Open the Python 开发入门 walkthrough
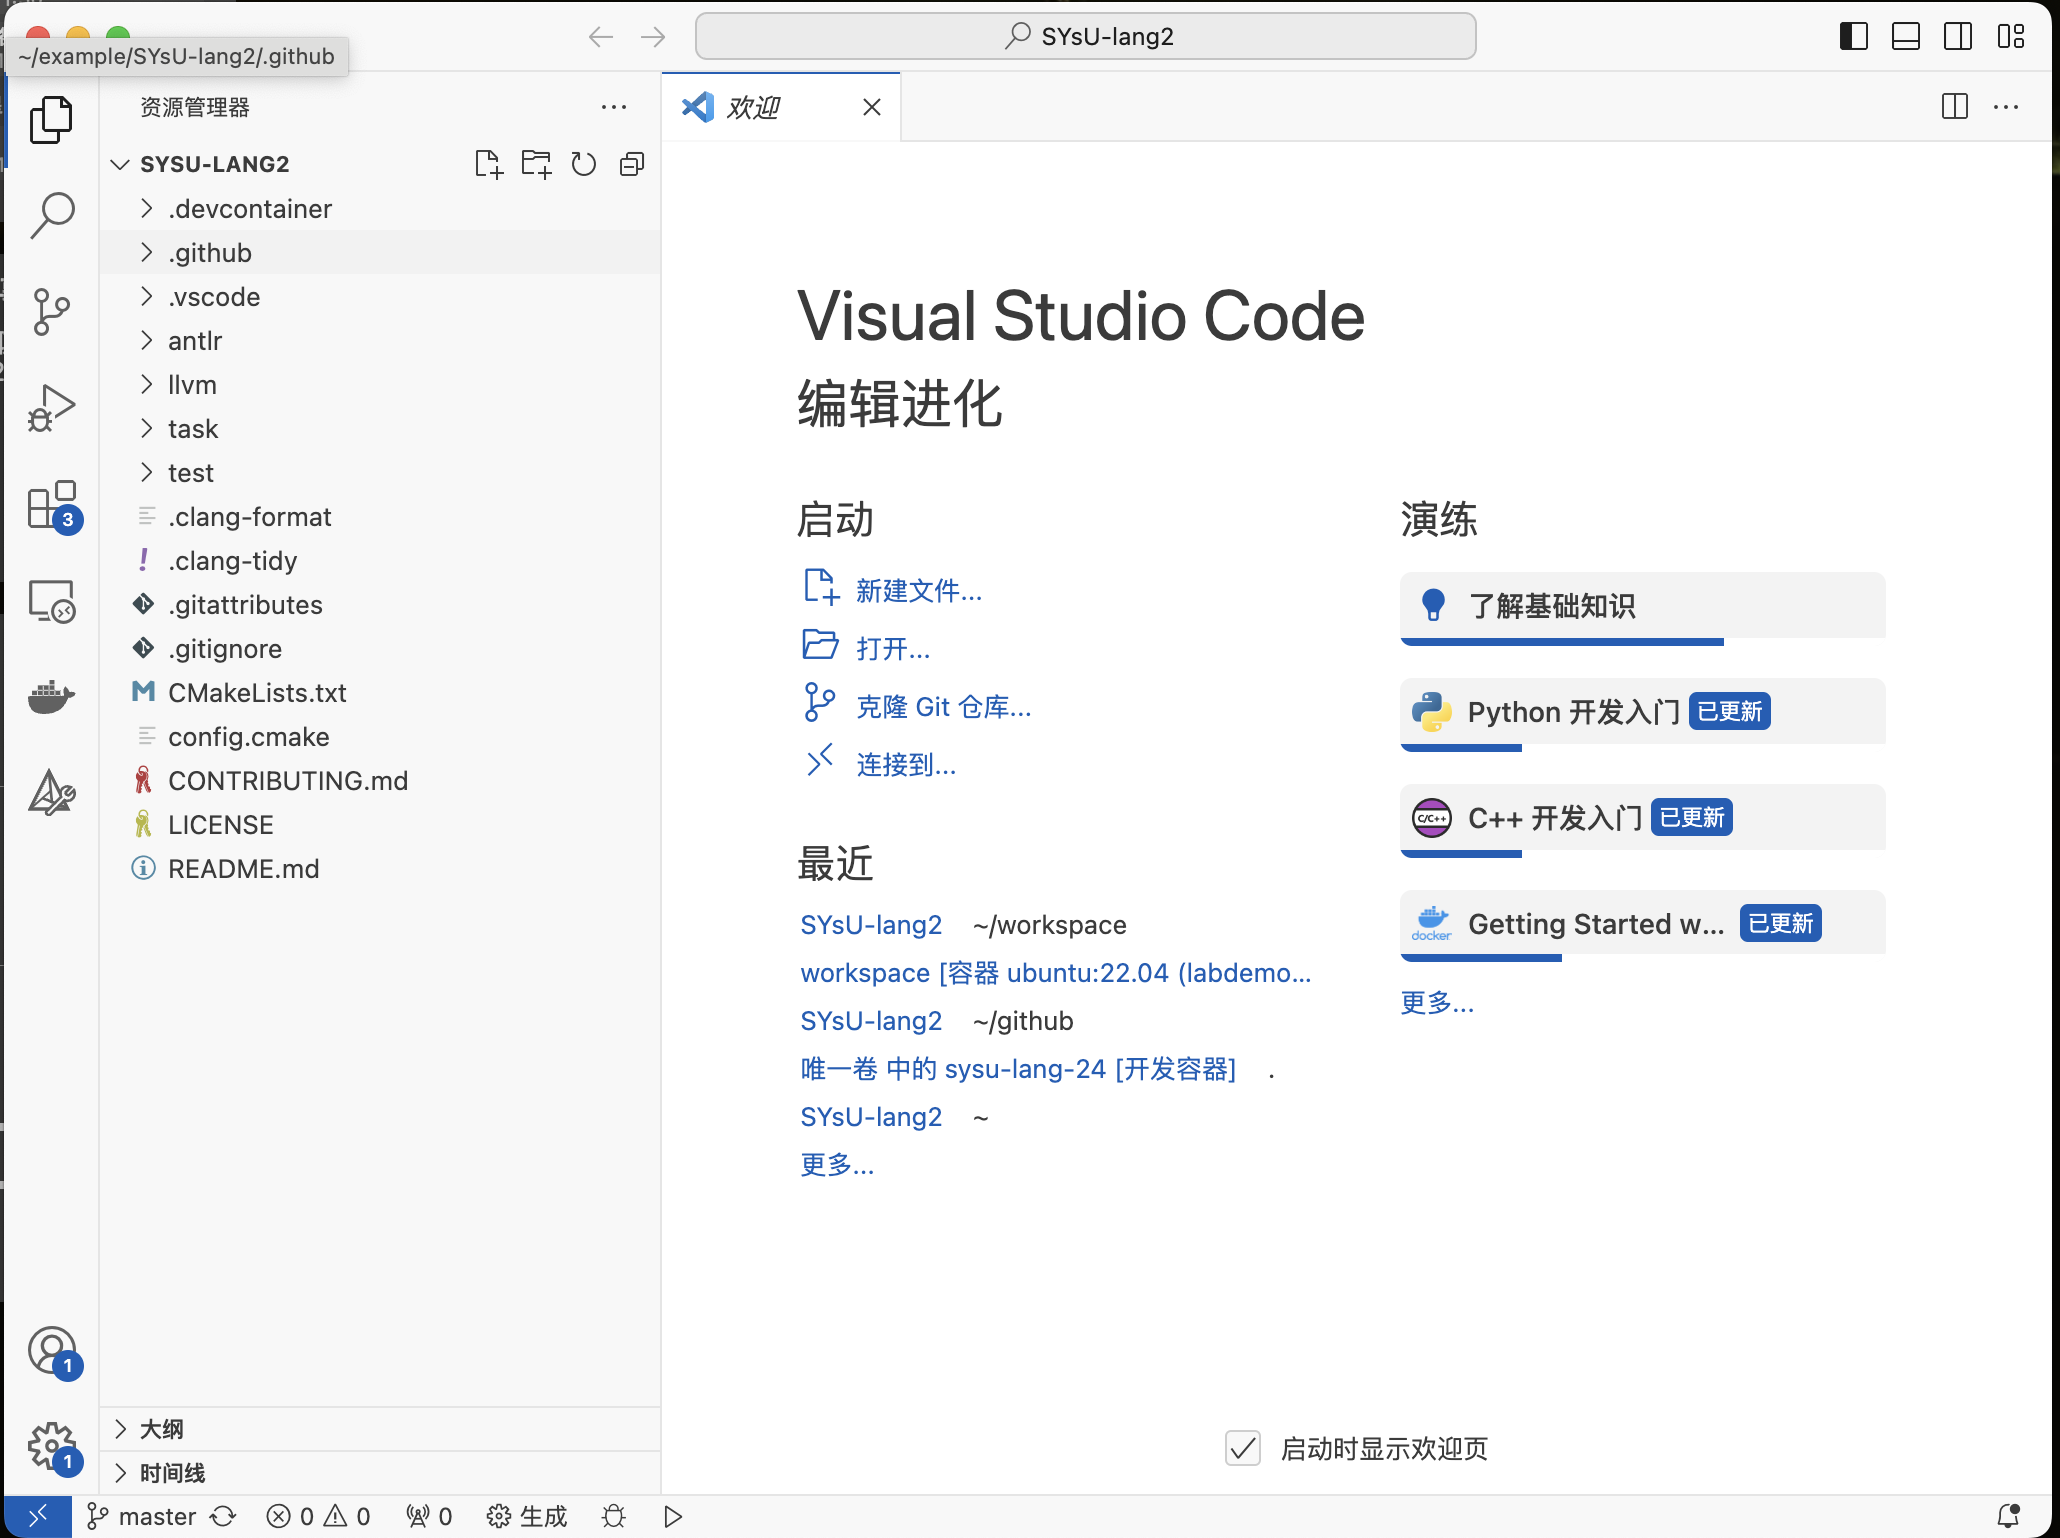The width and height of the screenshot is (2060, 1538). tap(1573, 712)
